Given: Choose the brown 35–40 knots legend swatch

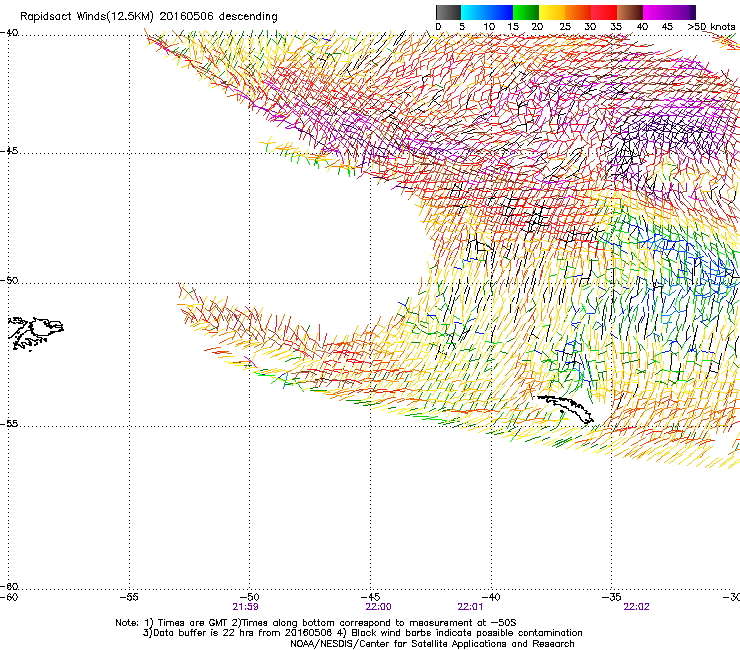Looking at the screenshot, I should [630, 12].
